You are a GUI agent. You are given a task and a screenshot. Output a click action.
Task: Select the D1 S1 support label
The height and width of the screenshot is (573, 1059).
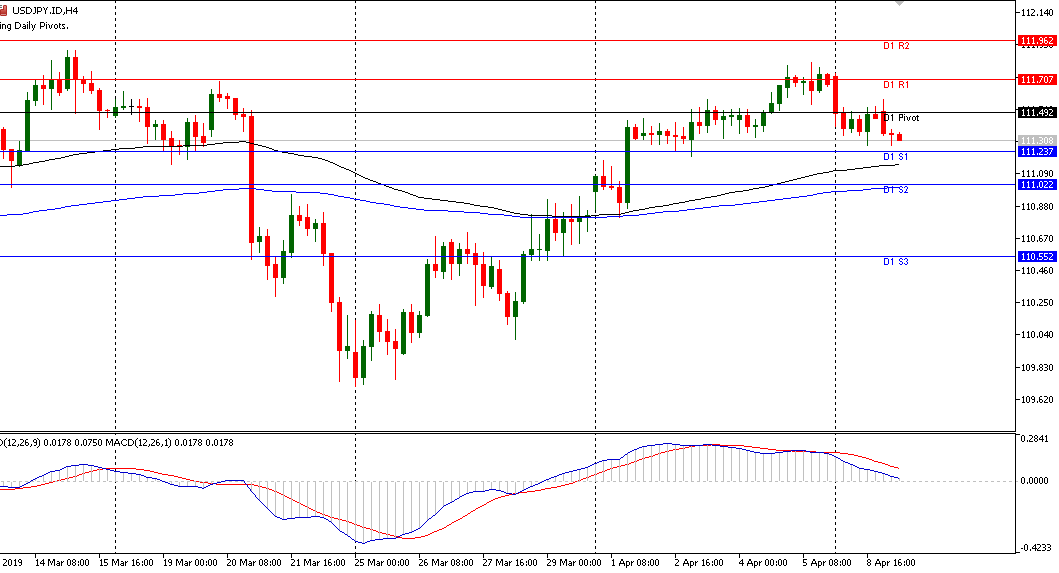tap(895, 158)
